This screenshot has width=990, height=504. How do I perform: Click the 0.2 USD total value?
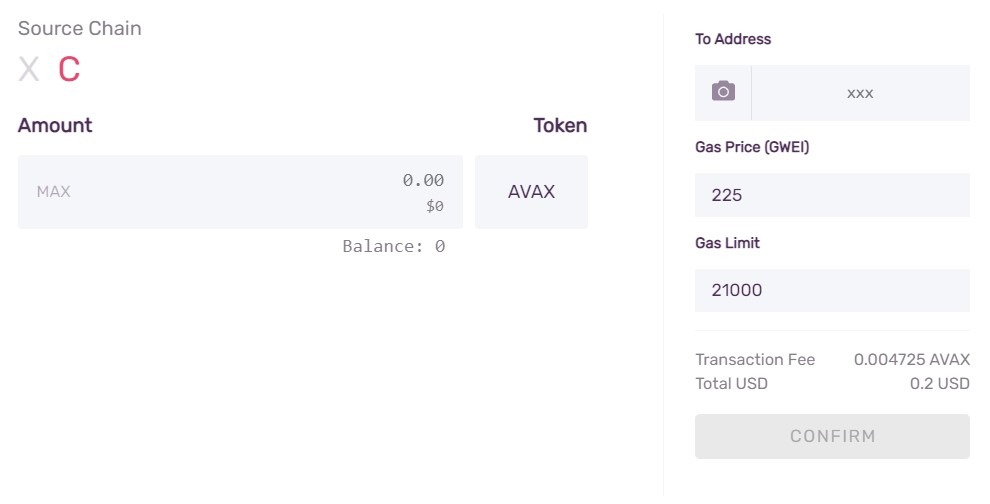coord(939,383)
